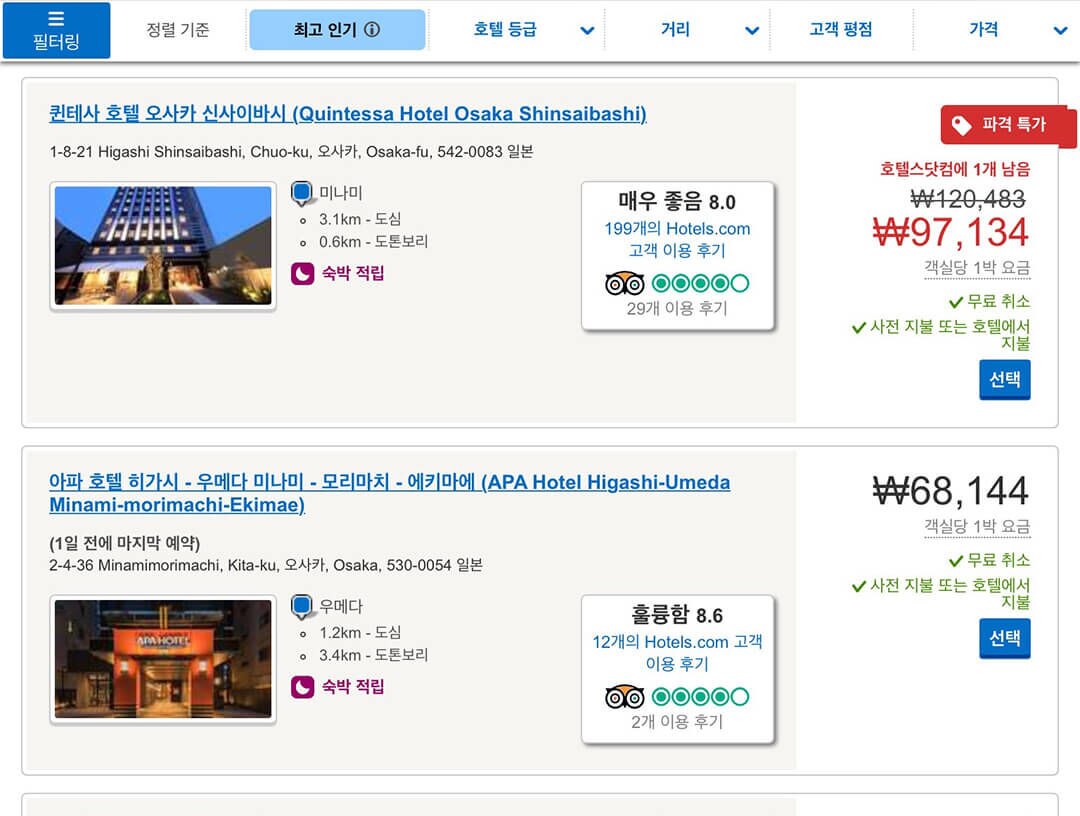Click the 1일 전에 마지막 예약 note

(x=125, y=543)
